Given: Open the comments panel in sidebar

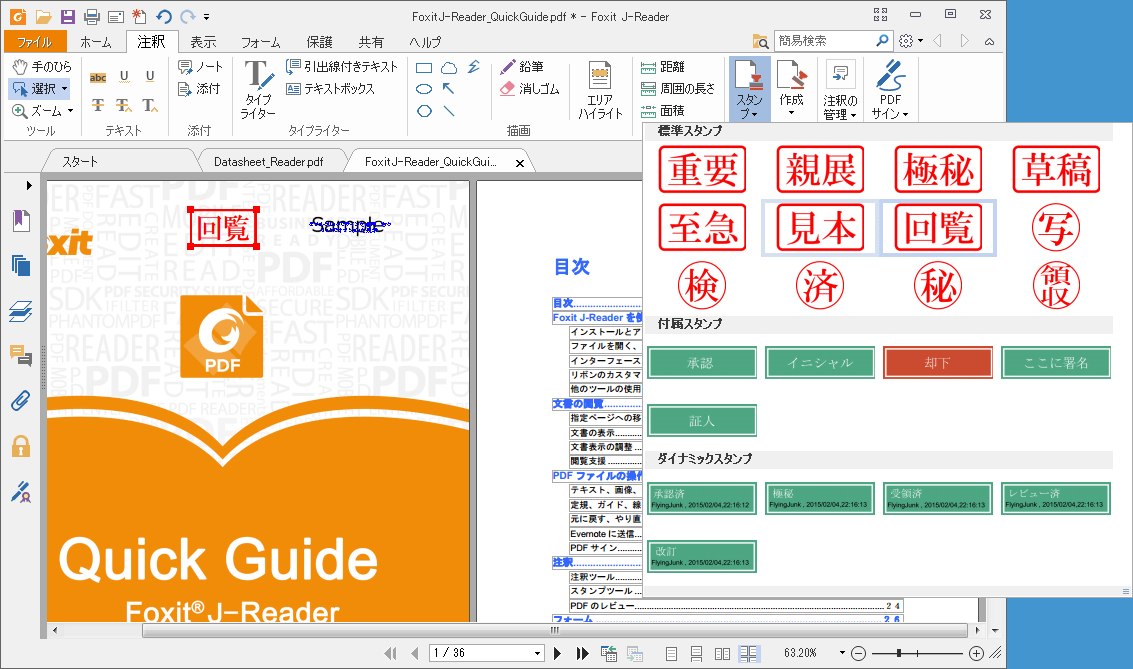Looking at the screenshot, I should (x=21, y=355).
